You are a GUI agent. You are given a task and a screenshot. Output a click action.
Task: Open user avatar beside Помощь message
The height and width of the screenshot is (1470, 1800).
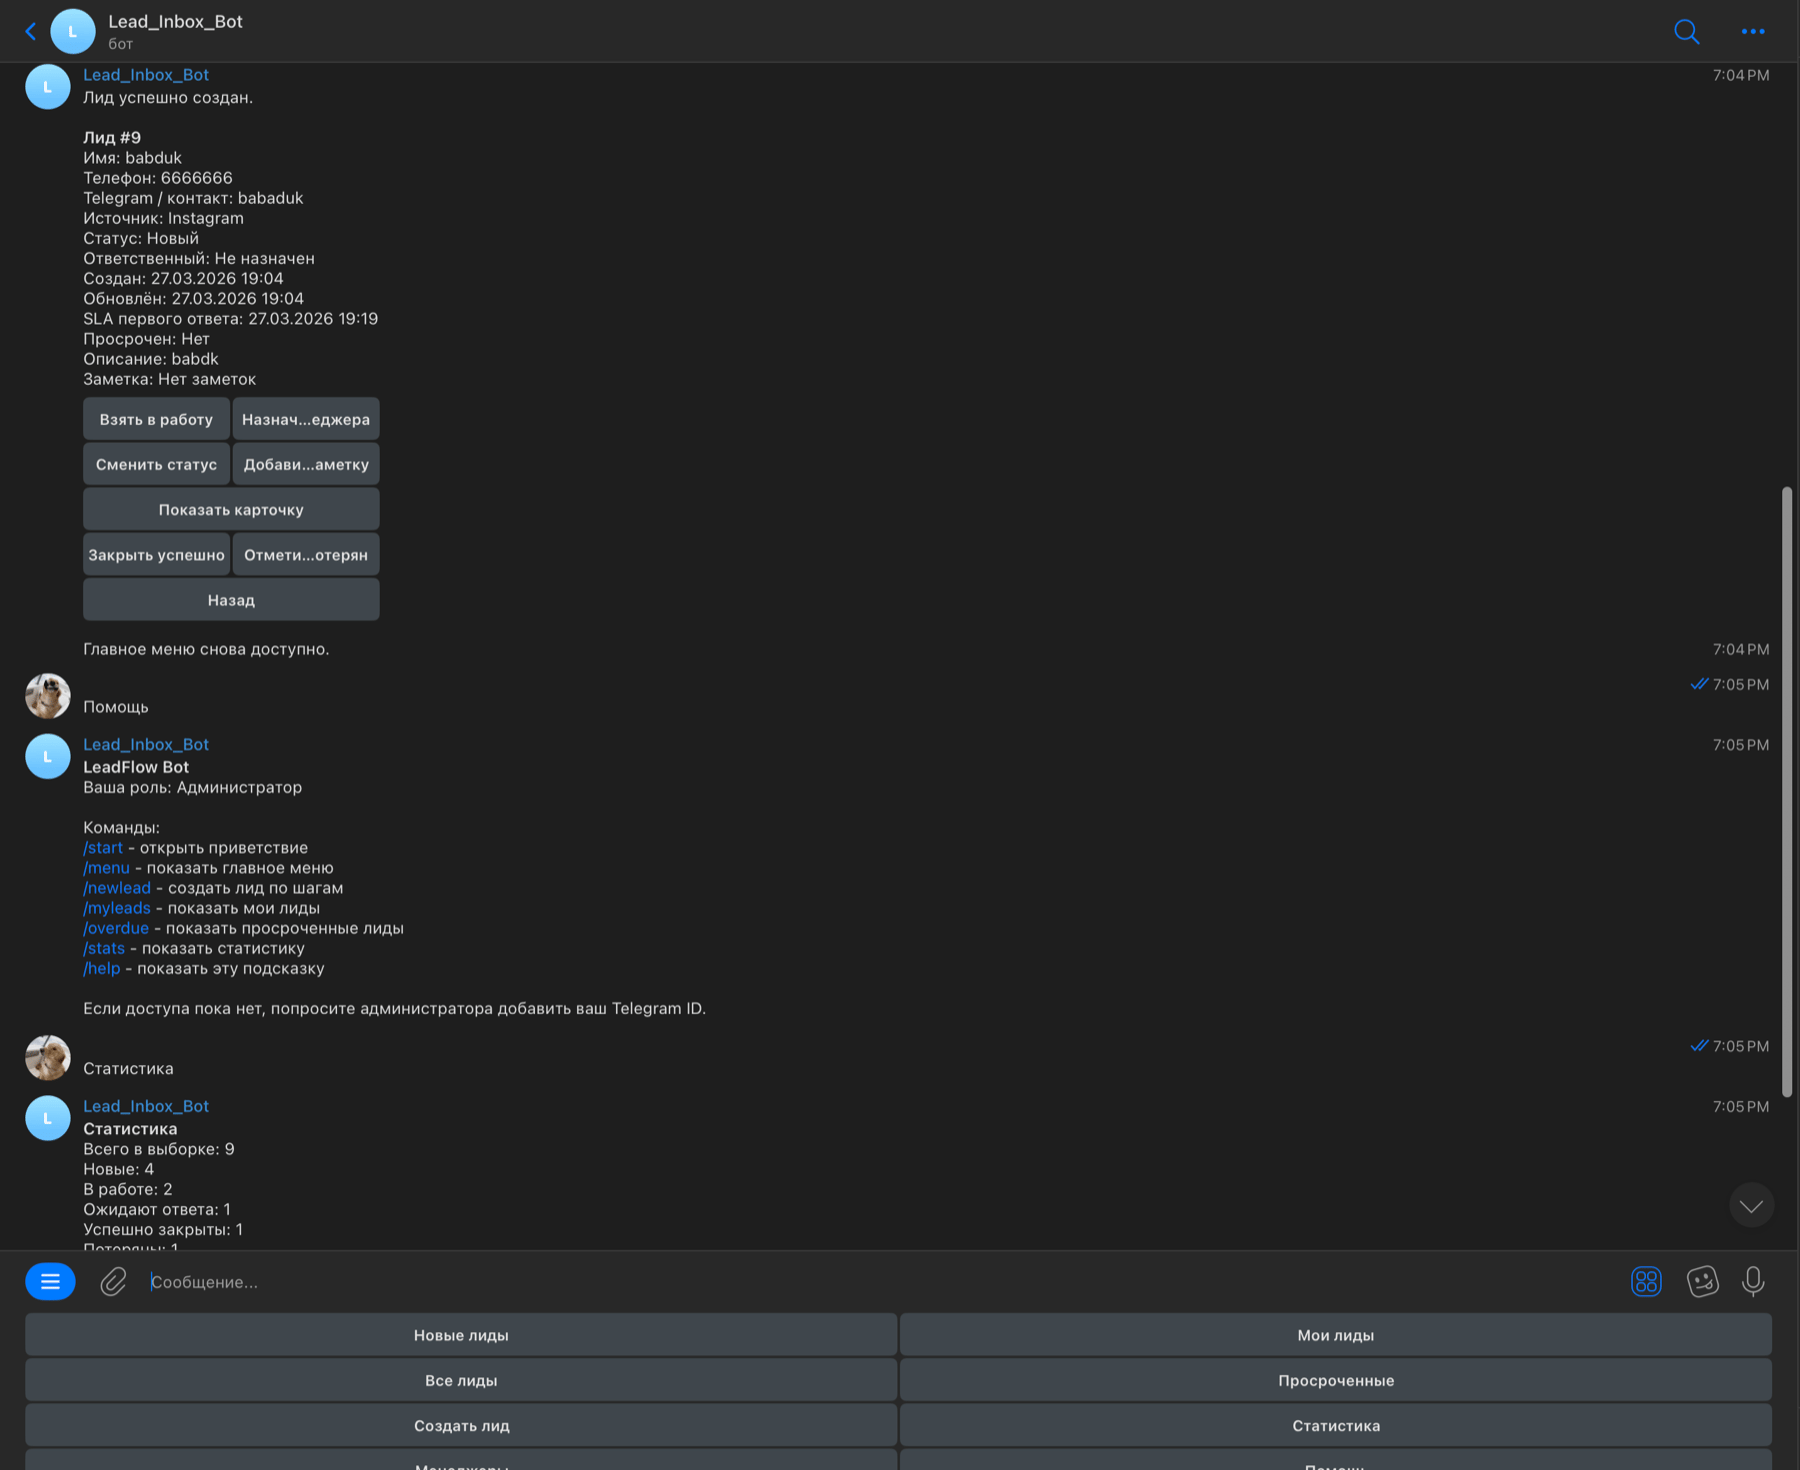coord(48,696)
